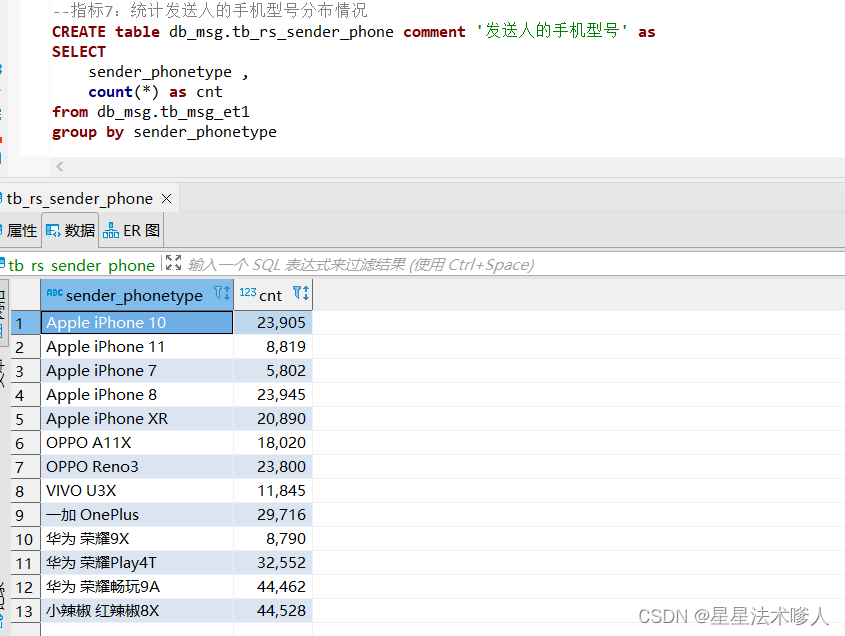845x636 pixels.
Task: Select cnt value 23,905
Action: click(x=273, y=323)
